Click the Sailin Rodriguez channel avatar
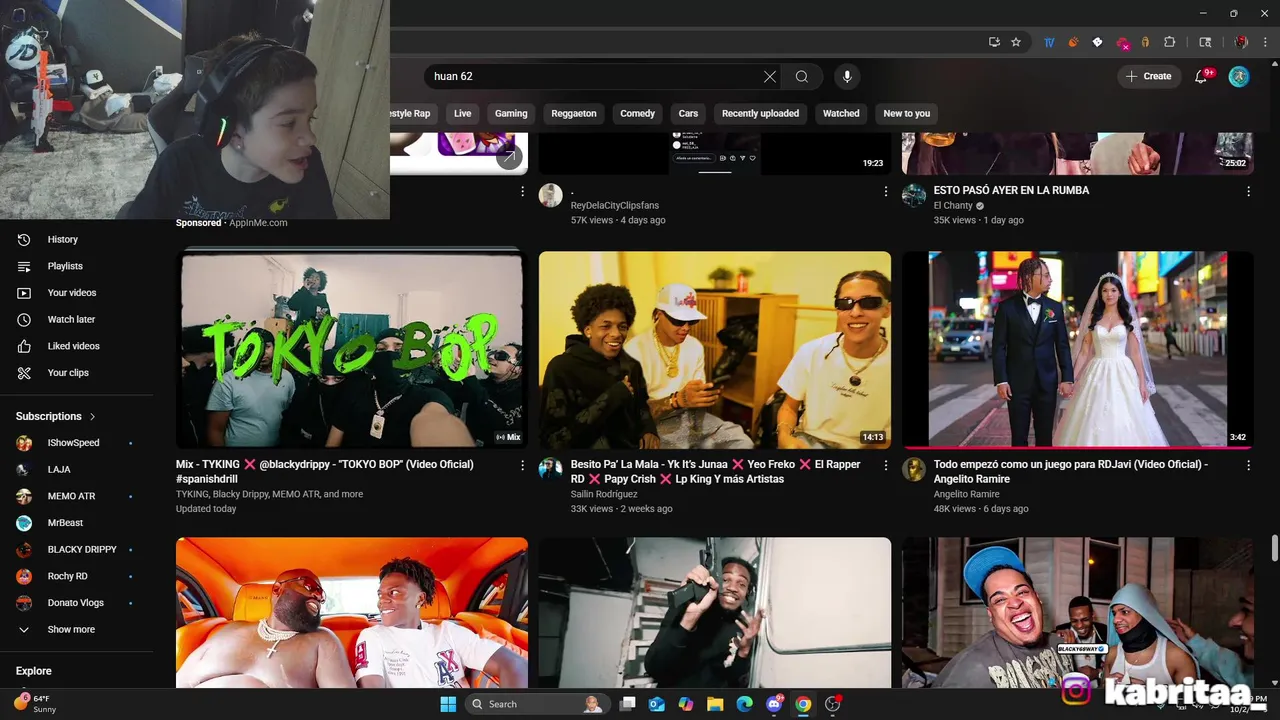This screenshot has width=1280, height=720. (x=551, y=470)
